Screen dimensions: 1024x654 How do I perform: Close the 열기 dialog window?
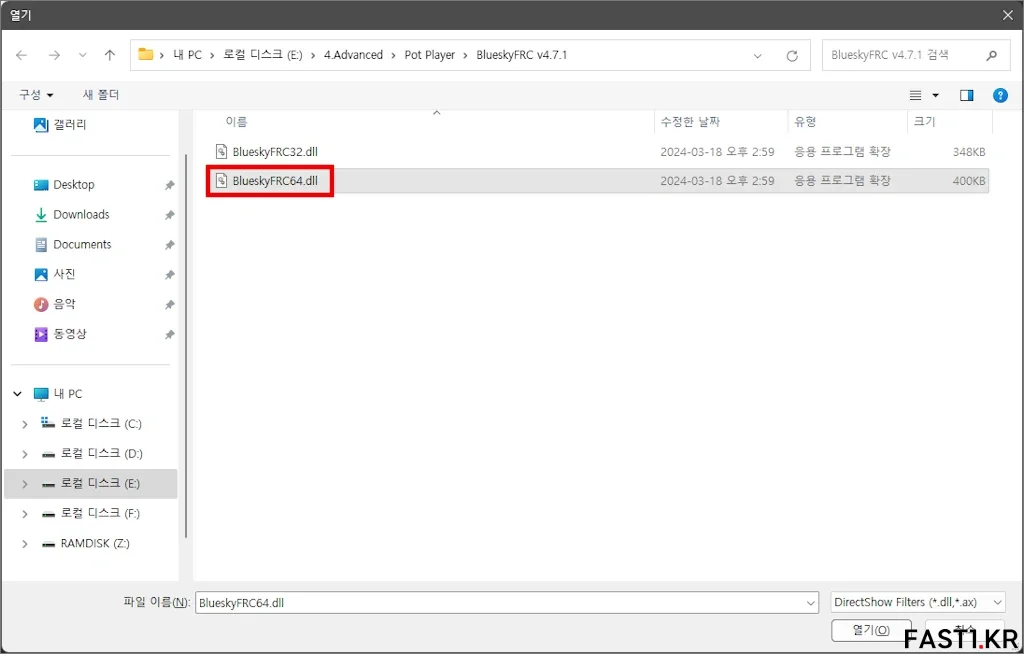(x=1008, y=15)
